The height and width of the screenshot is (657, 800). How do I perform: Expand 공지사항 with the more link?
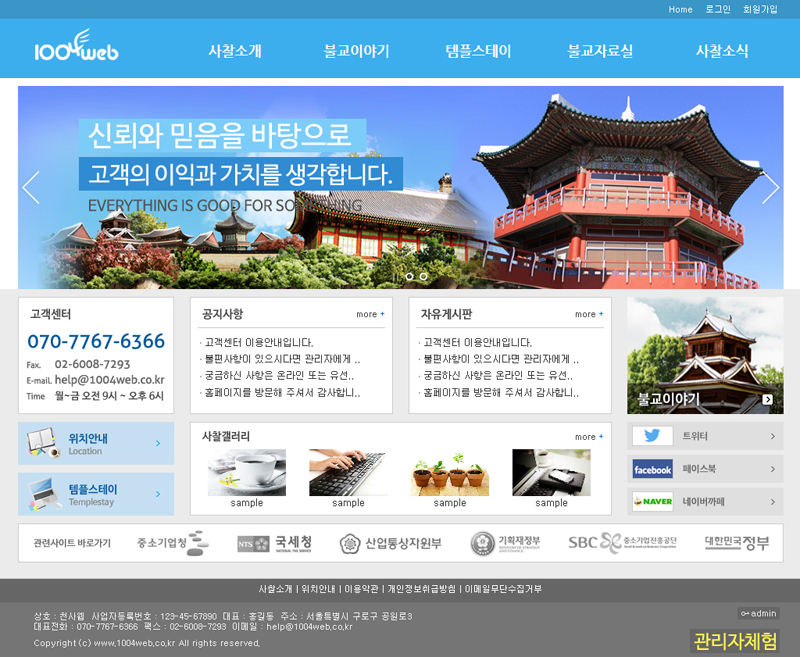(370, 314)
